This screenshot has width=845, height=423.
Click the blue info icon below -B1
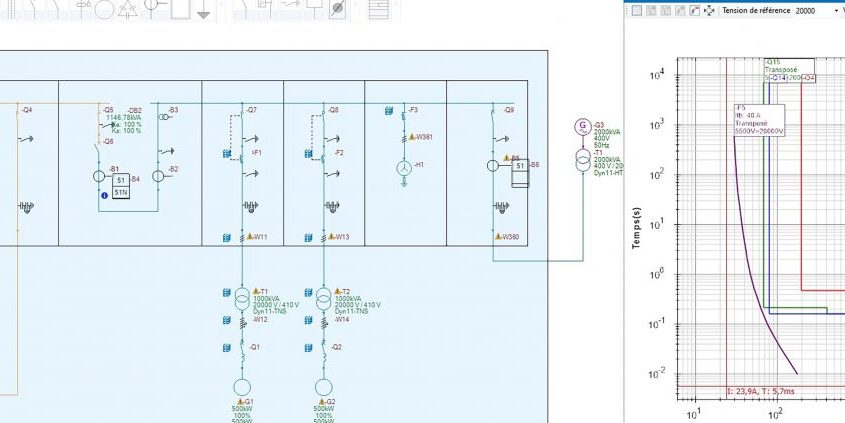click(105, 195)
